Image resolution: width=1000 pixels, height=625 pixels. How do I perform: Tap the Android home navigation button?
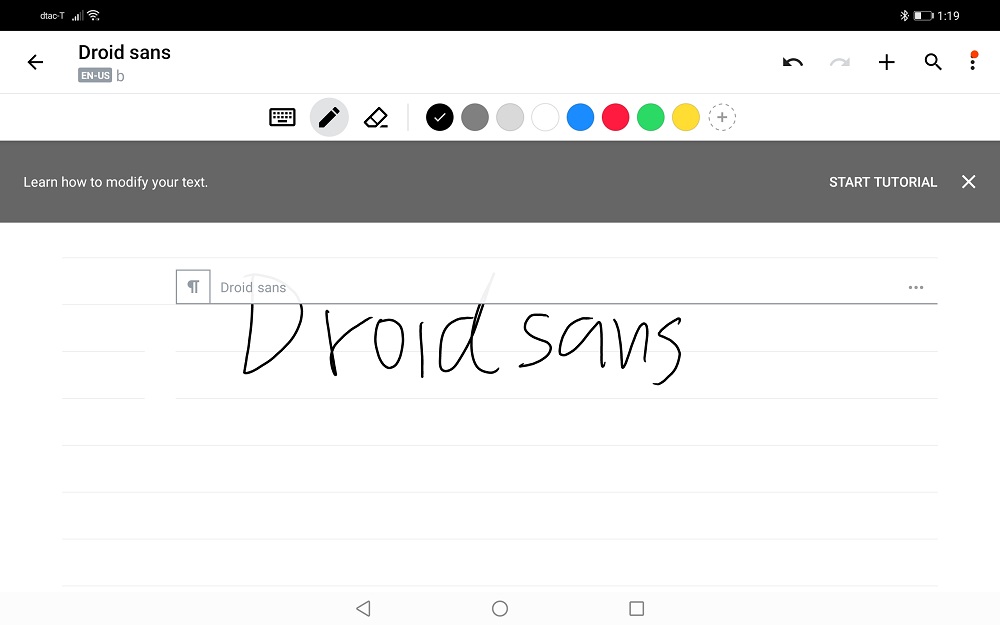500,608
